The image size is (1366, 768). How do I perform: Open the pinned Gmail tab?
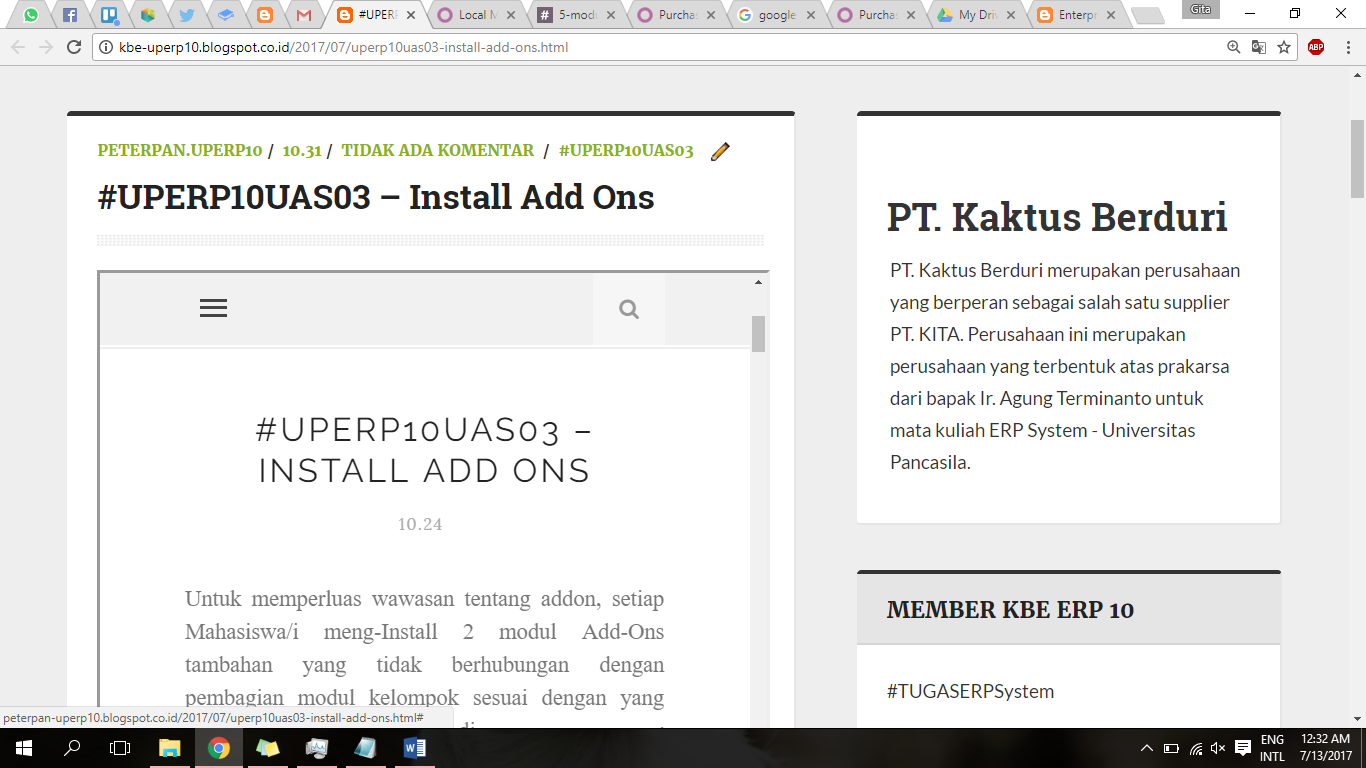[x=304, y=15]
